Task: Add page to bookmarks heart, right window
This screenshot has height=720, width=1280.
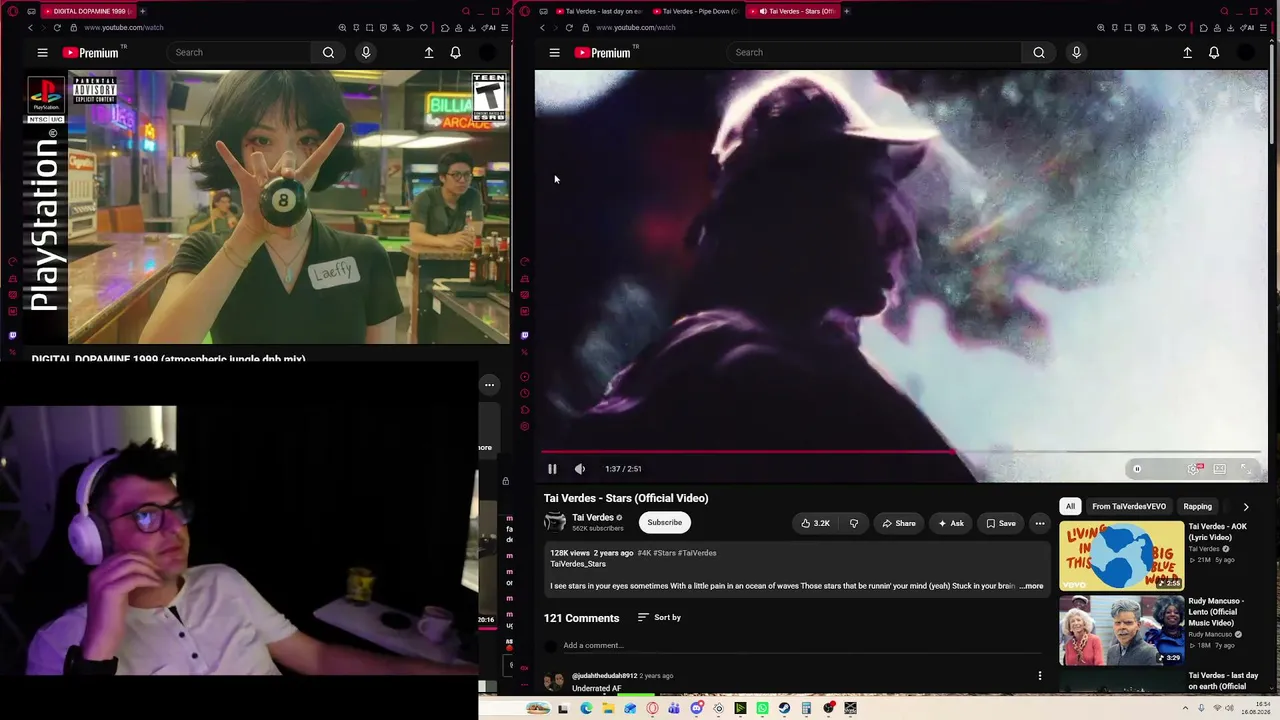Action: pos(1182,28)
